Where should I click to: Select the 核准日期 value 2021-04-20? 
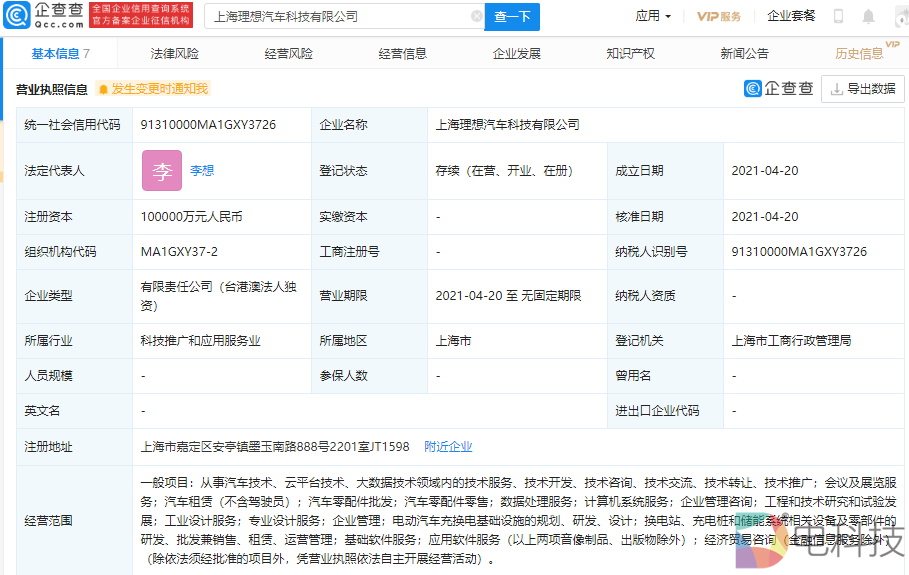(x=765, y=217)
